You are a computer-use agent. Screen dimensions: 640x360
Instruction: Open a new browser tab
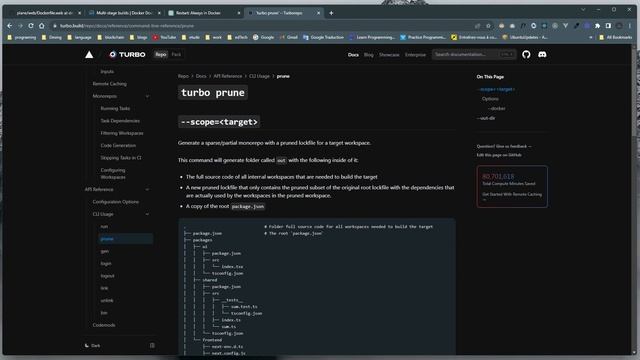pos(331,13)
